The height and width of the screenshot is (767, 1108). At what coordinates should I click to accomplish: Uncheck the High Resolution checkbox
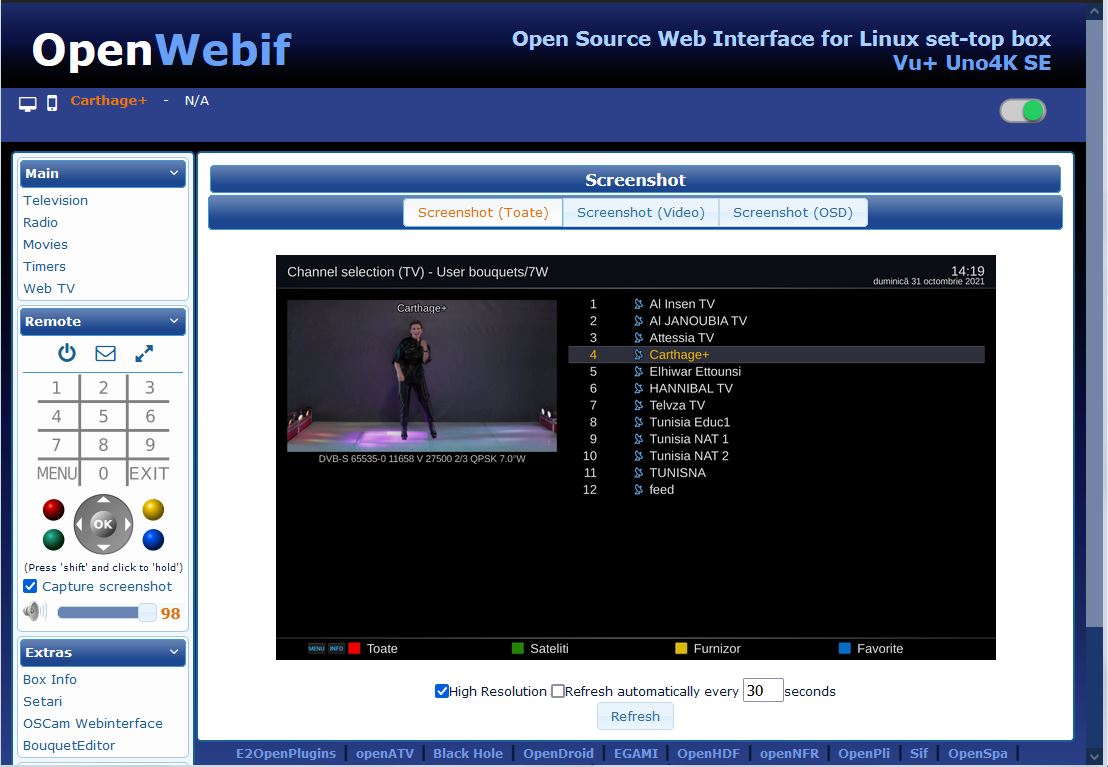coord(442,691)
